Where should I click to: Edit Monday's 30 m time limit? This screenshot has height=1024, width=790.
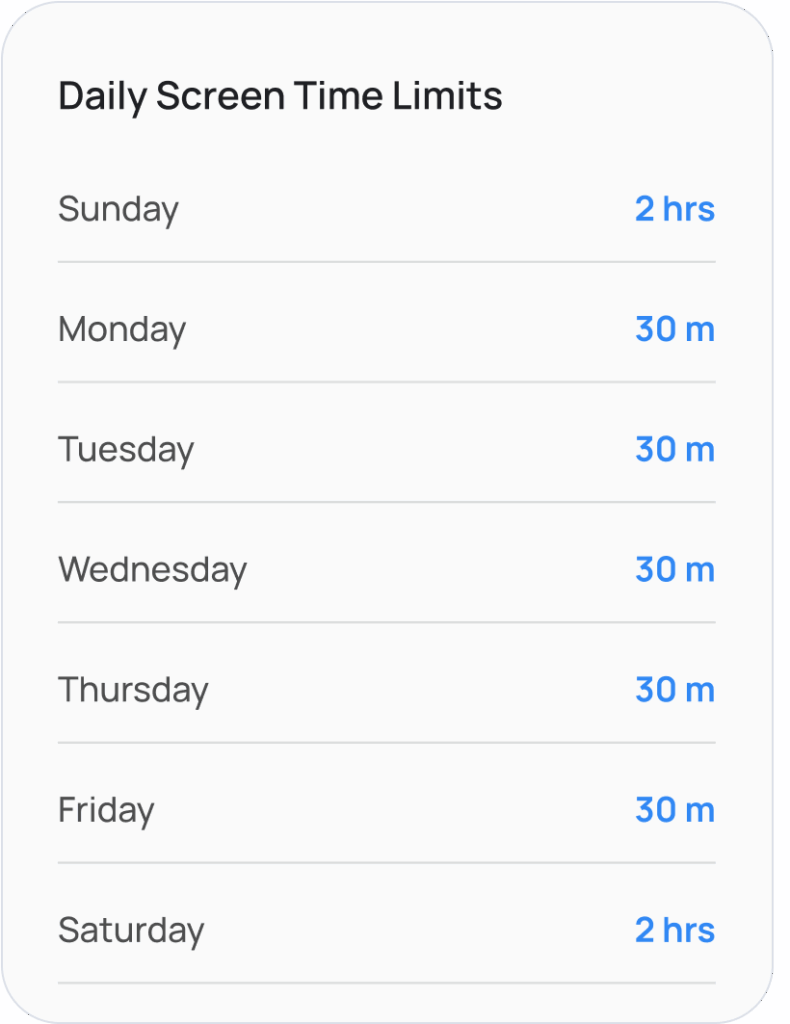[x=675, y=329]
